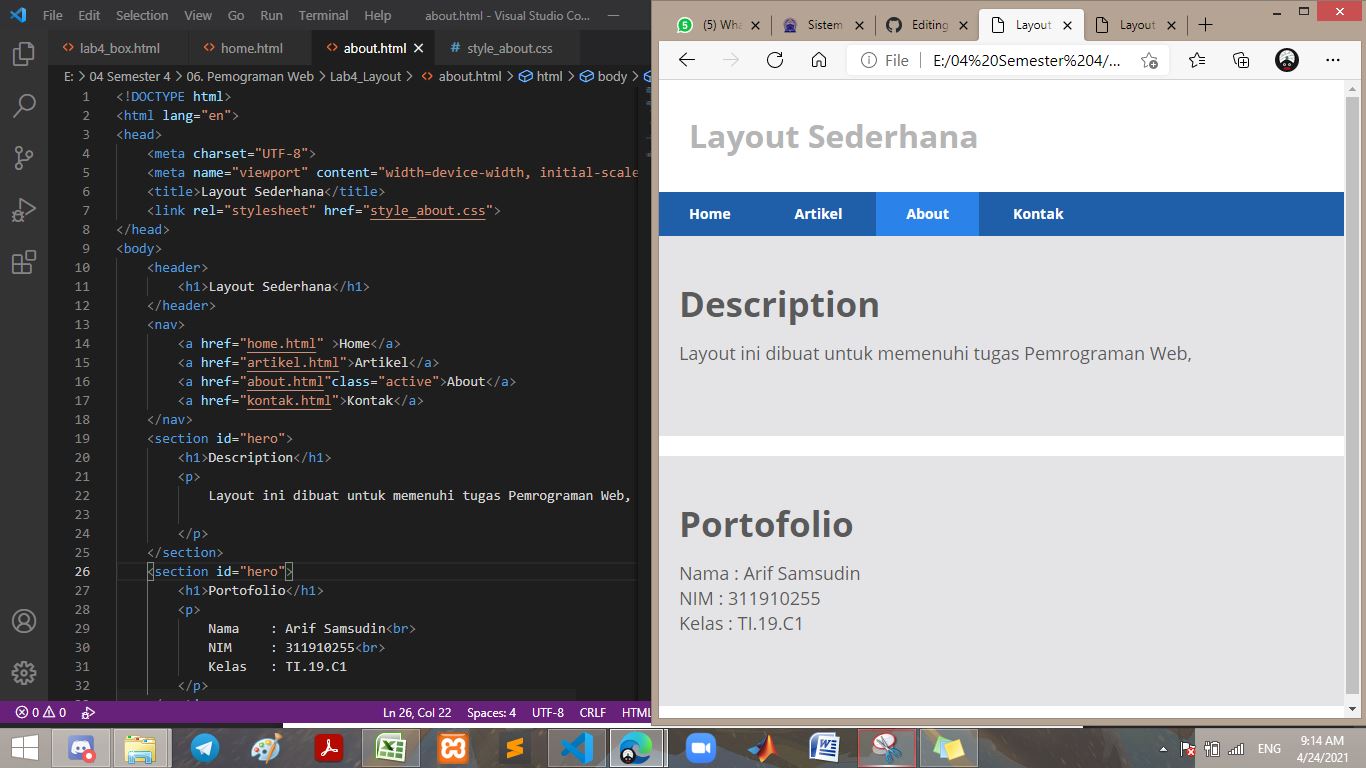Image resolution: width=1366 pixels, height=768 pixels.
Task: Open the browser profile avatar
Action: (x=1287, y=60)
